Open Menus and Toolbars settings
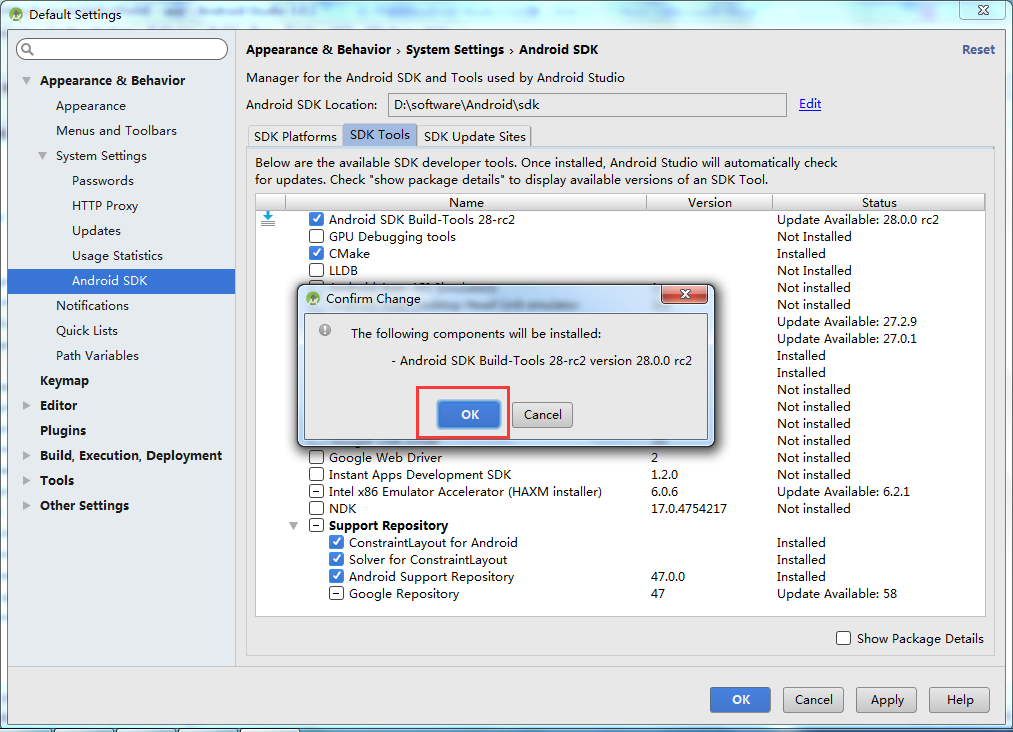This screenshot has height=732, width=1013. pyautogui.click(x=116, y=131)
